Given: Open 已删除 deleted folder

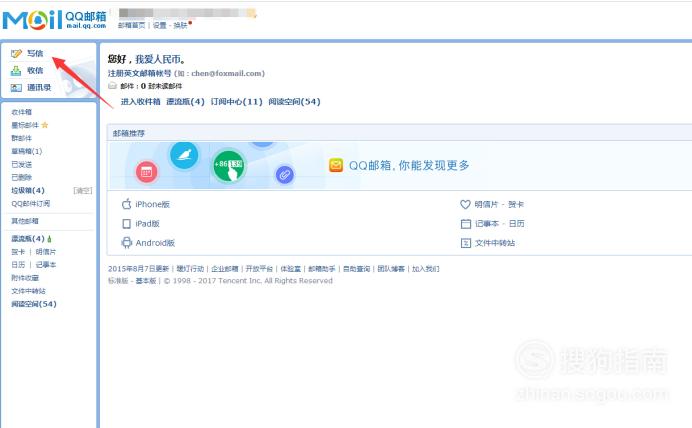Looking at the screenshot, I should 22,177.
